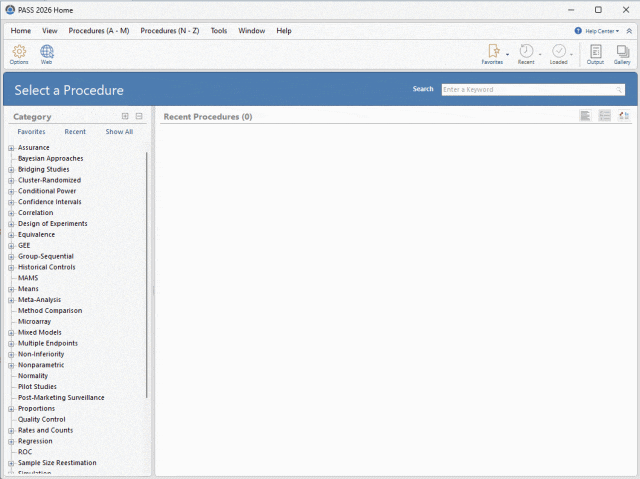
Task: Select the ROC category
Action: tap(25, 452)
